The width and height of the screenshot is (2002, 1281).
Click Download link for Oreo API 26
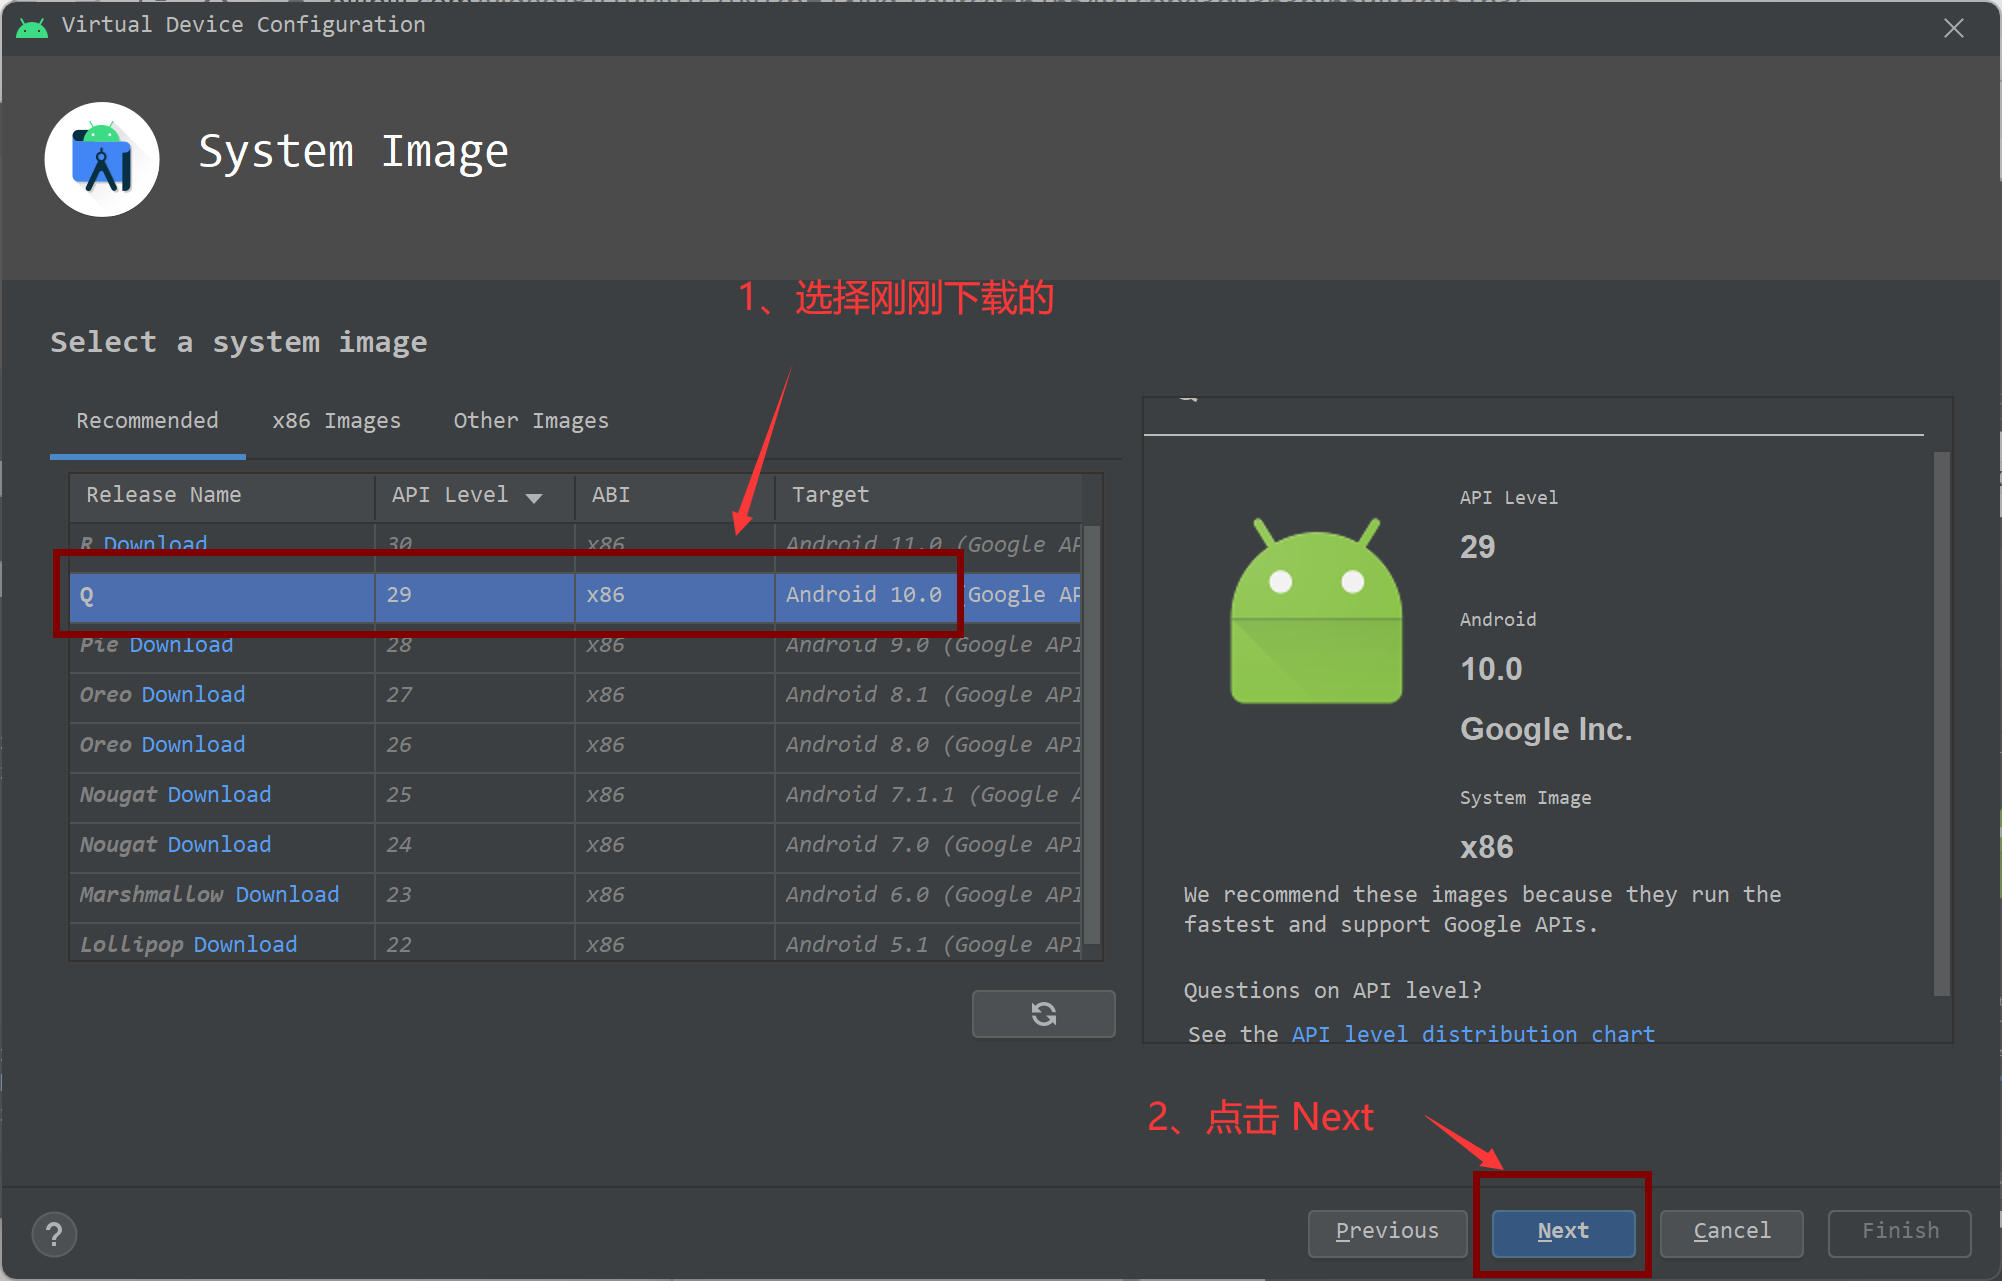click(x=193, y=745)
